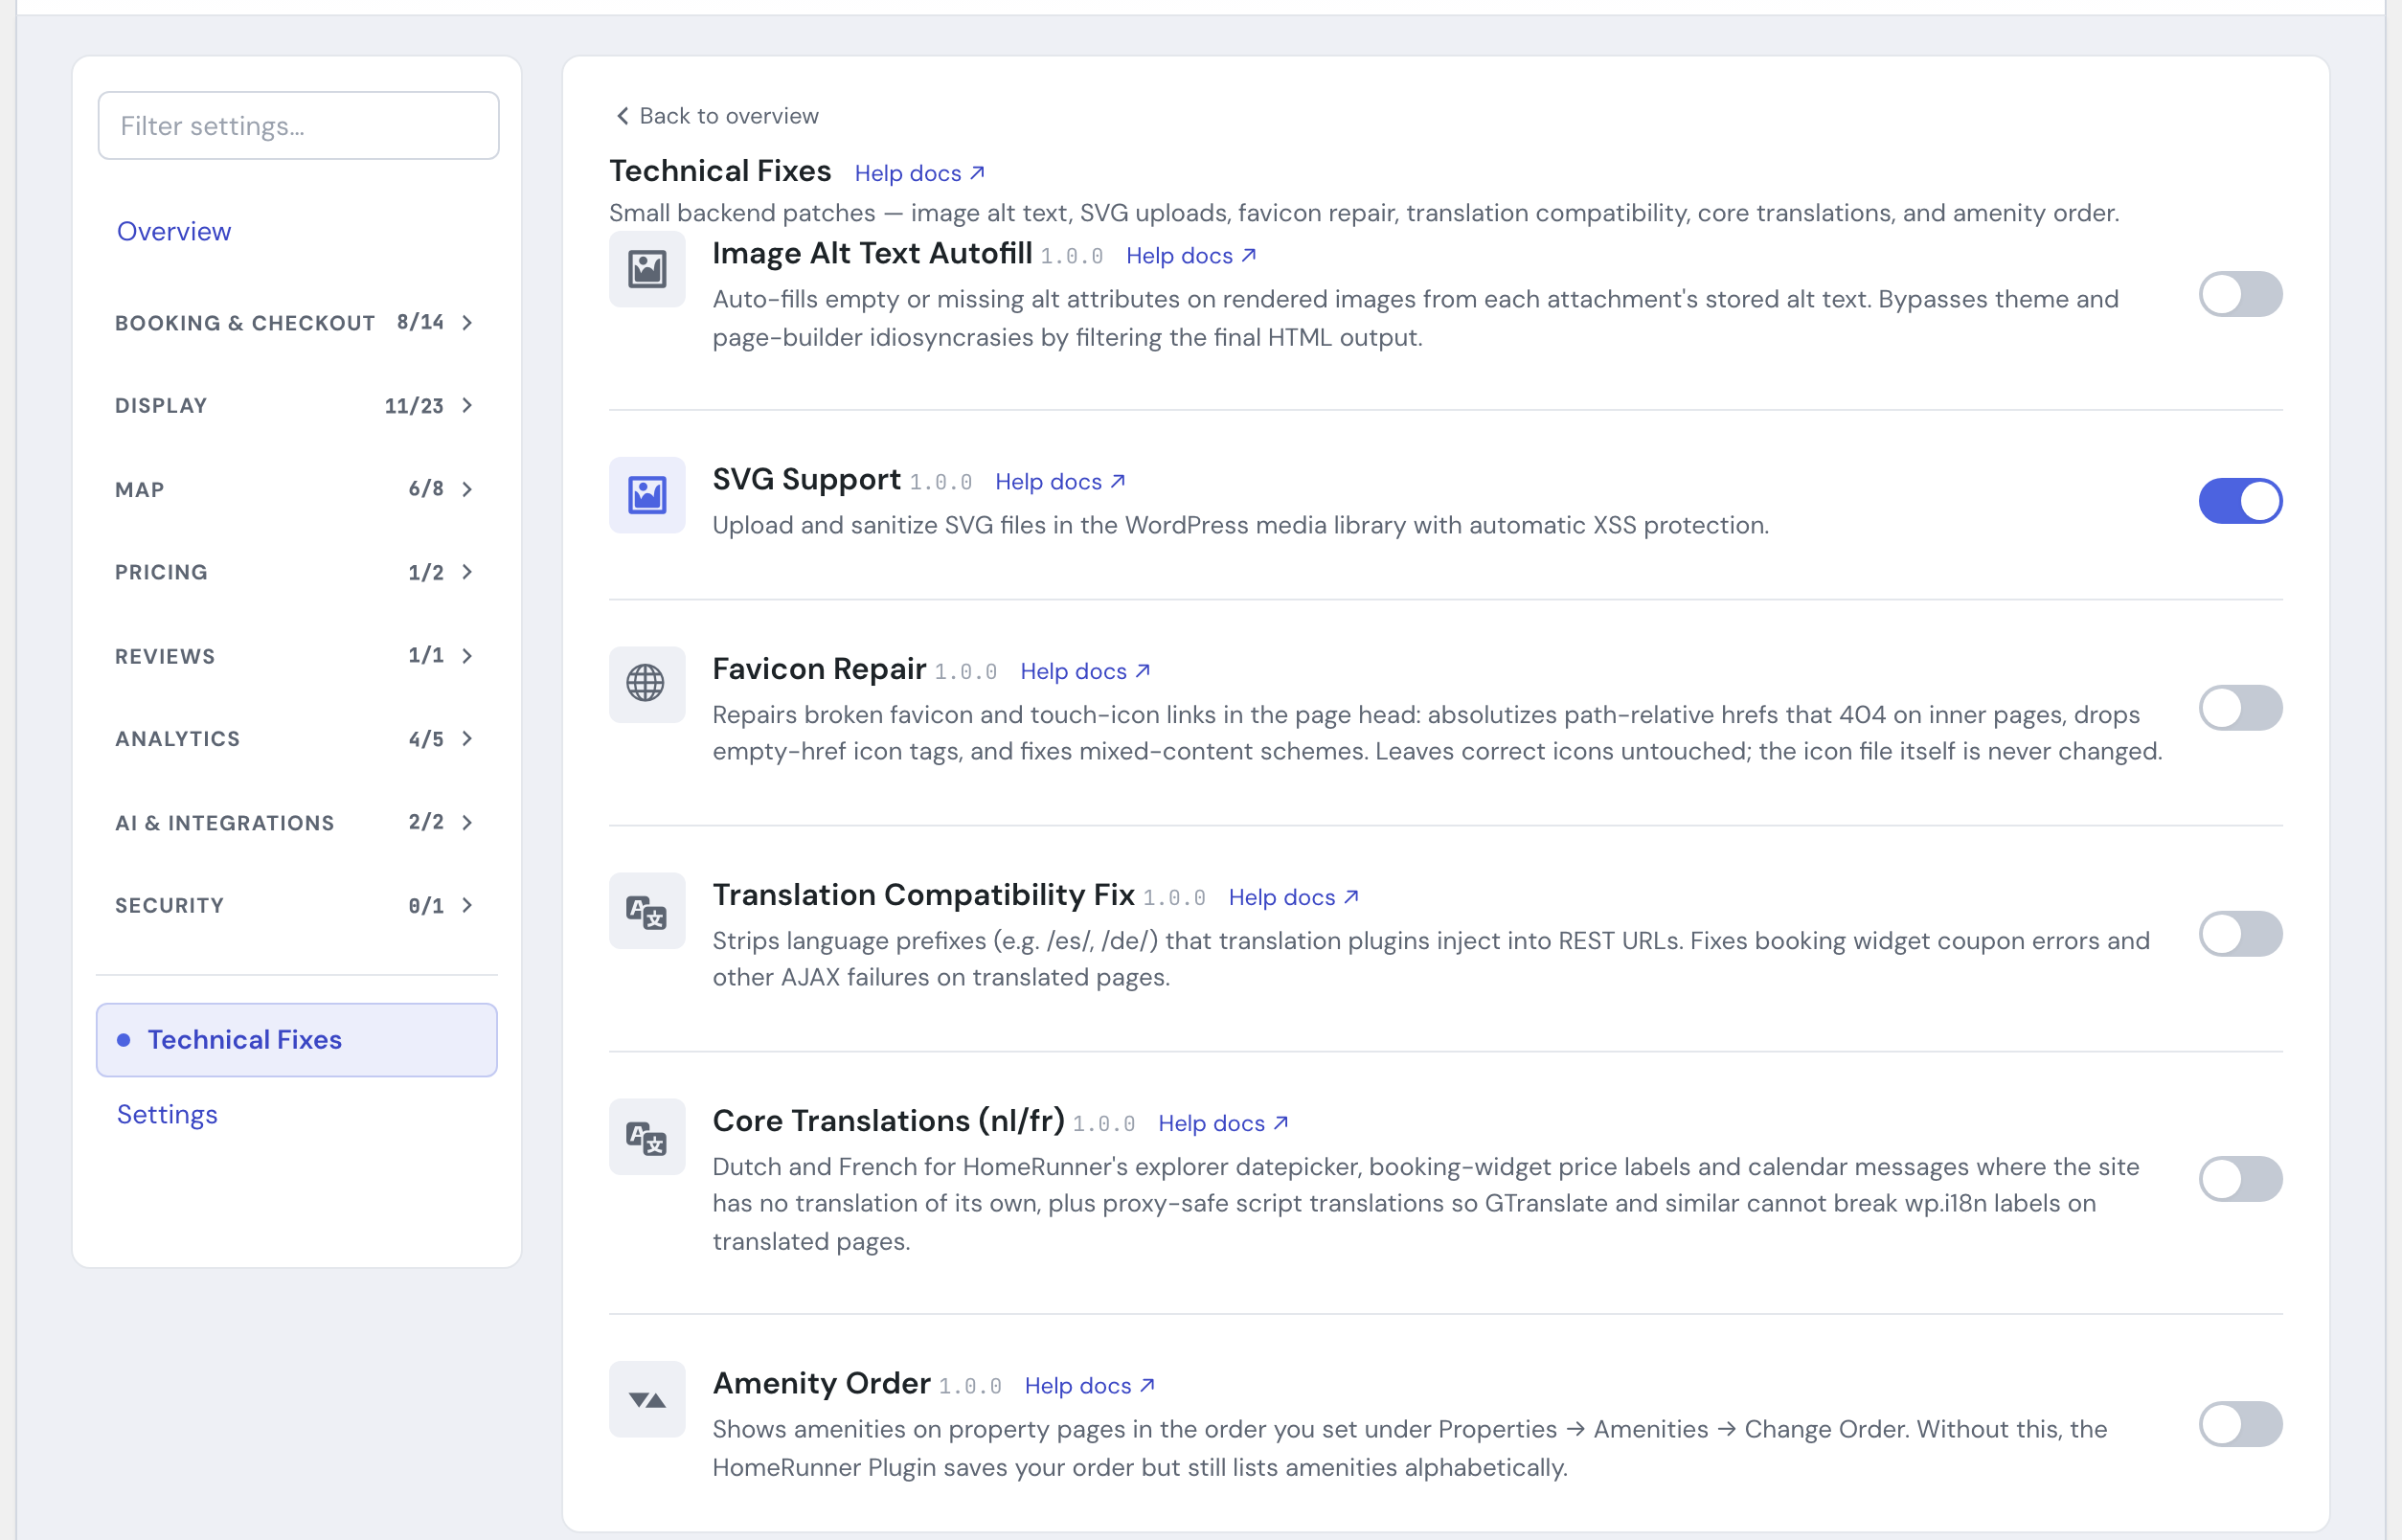The height and width of the screenshot is (1540, 2402).
Task: Click the 8/14 count for Booking & Checkout
Action: click(x=420, y=322)
